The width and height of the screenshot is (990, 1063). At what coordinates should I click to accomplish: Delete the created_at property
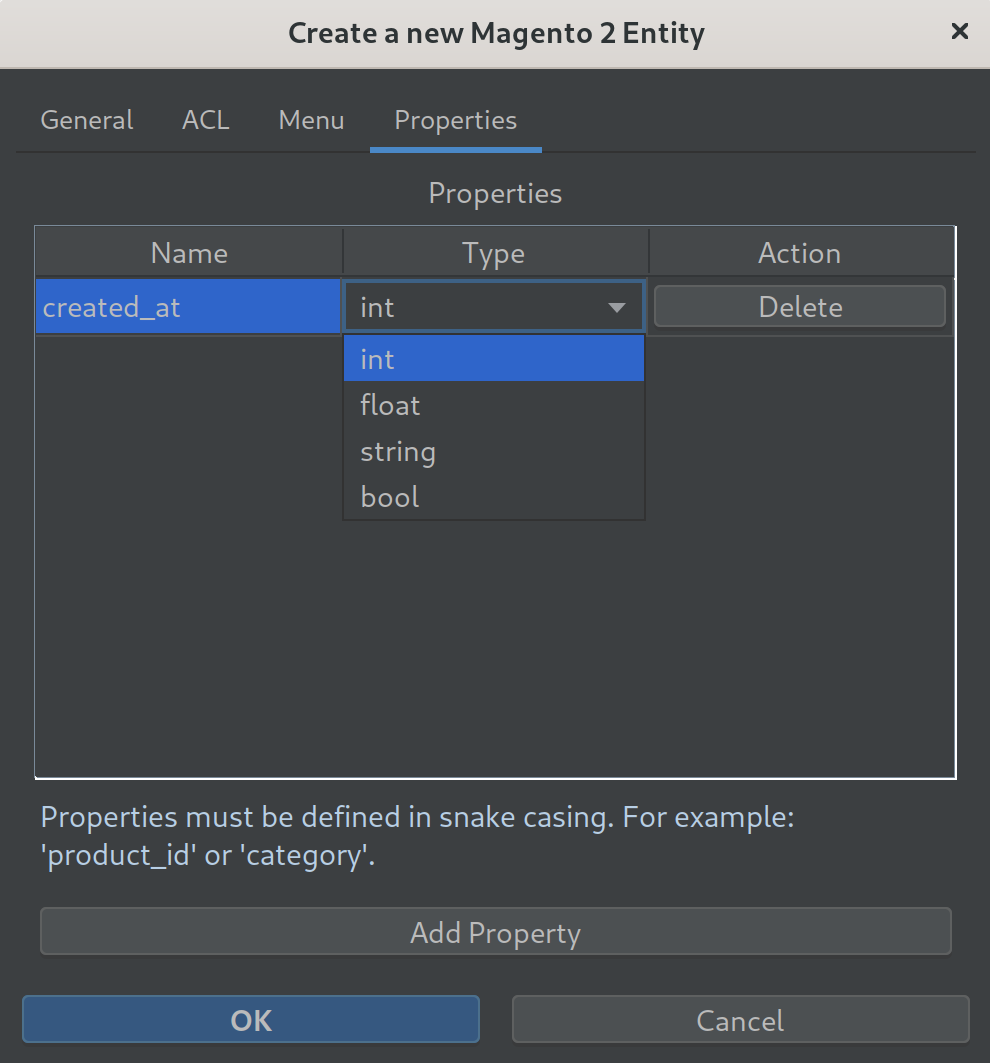tap(799, 307)
